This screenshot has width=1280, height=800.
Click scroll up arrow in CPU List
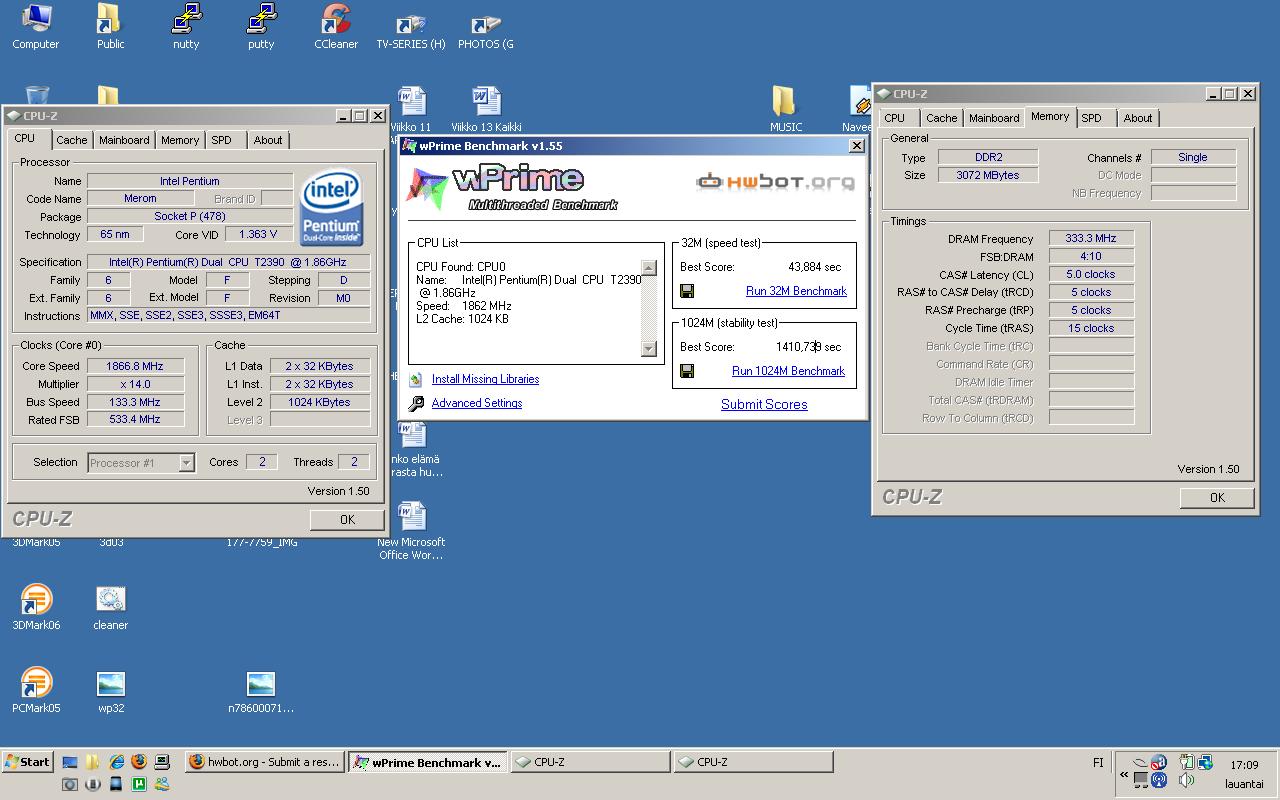coord(648,267)
